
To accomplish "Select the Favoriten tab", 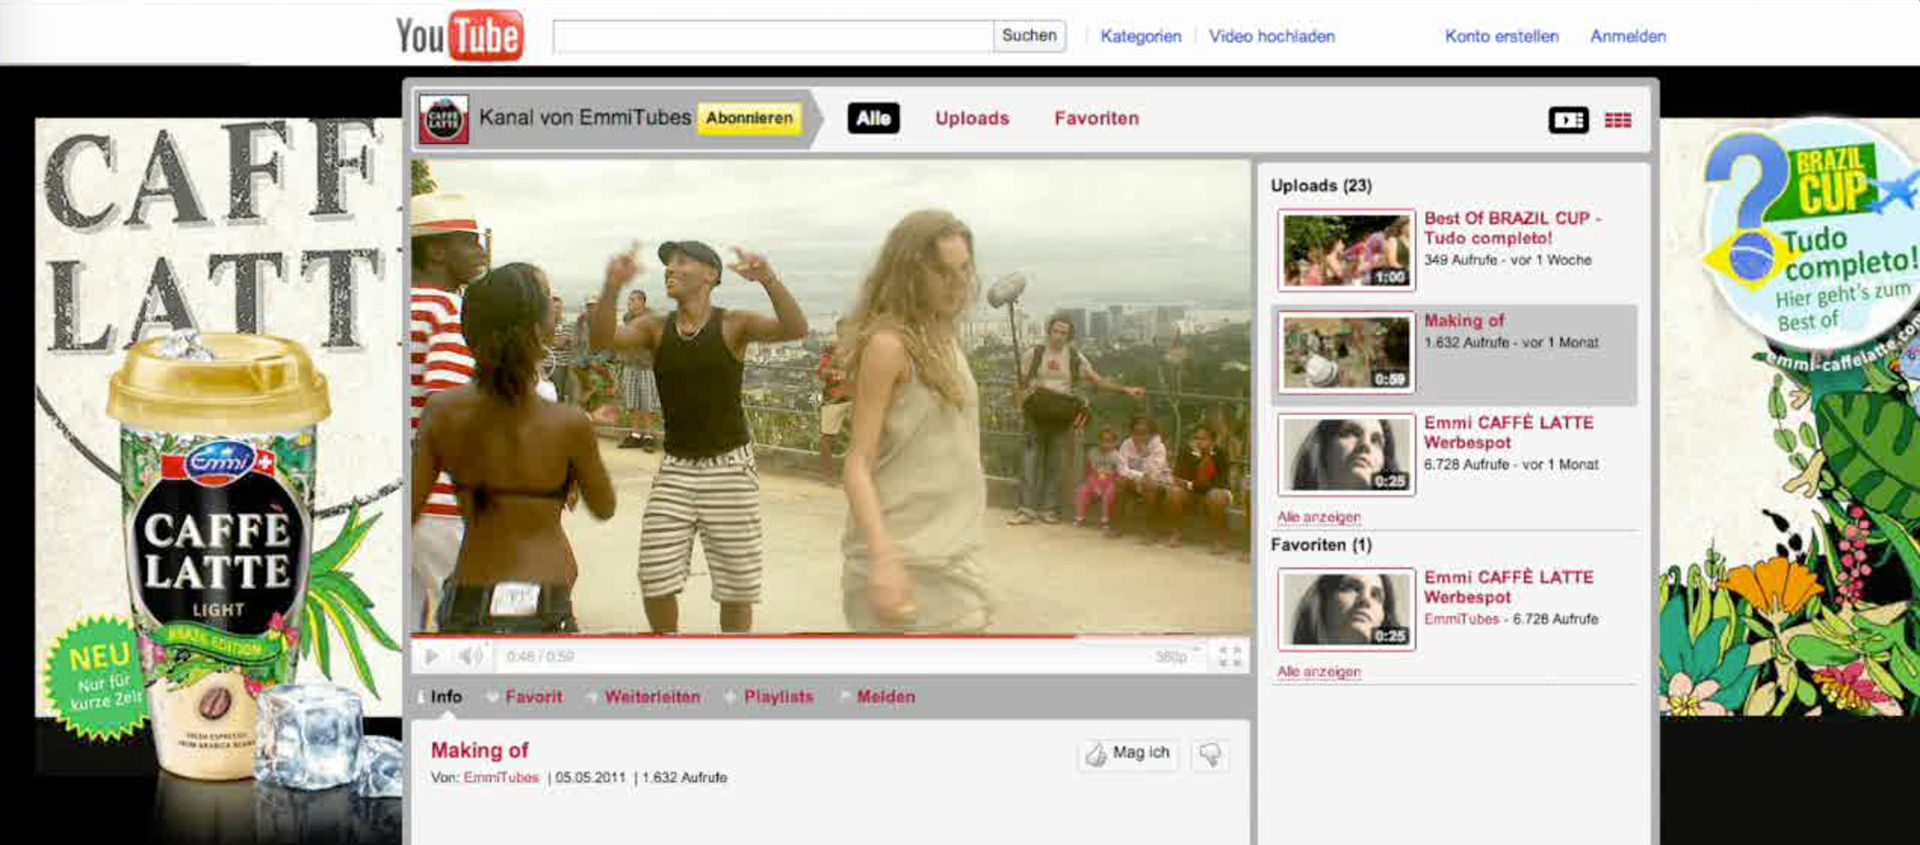I will point(1096,118).
